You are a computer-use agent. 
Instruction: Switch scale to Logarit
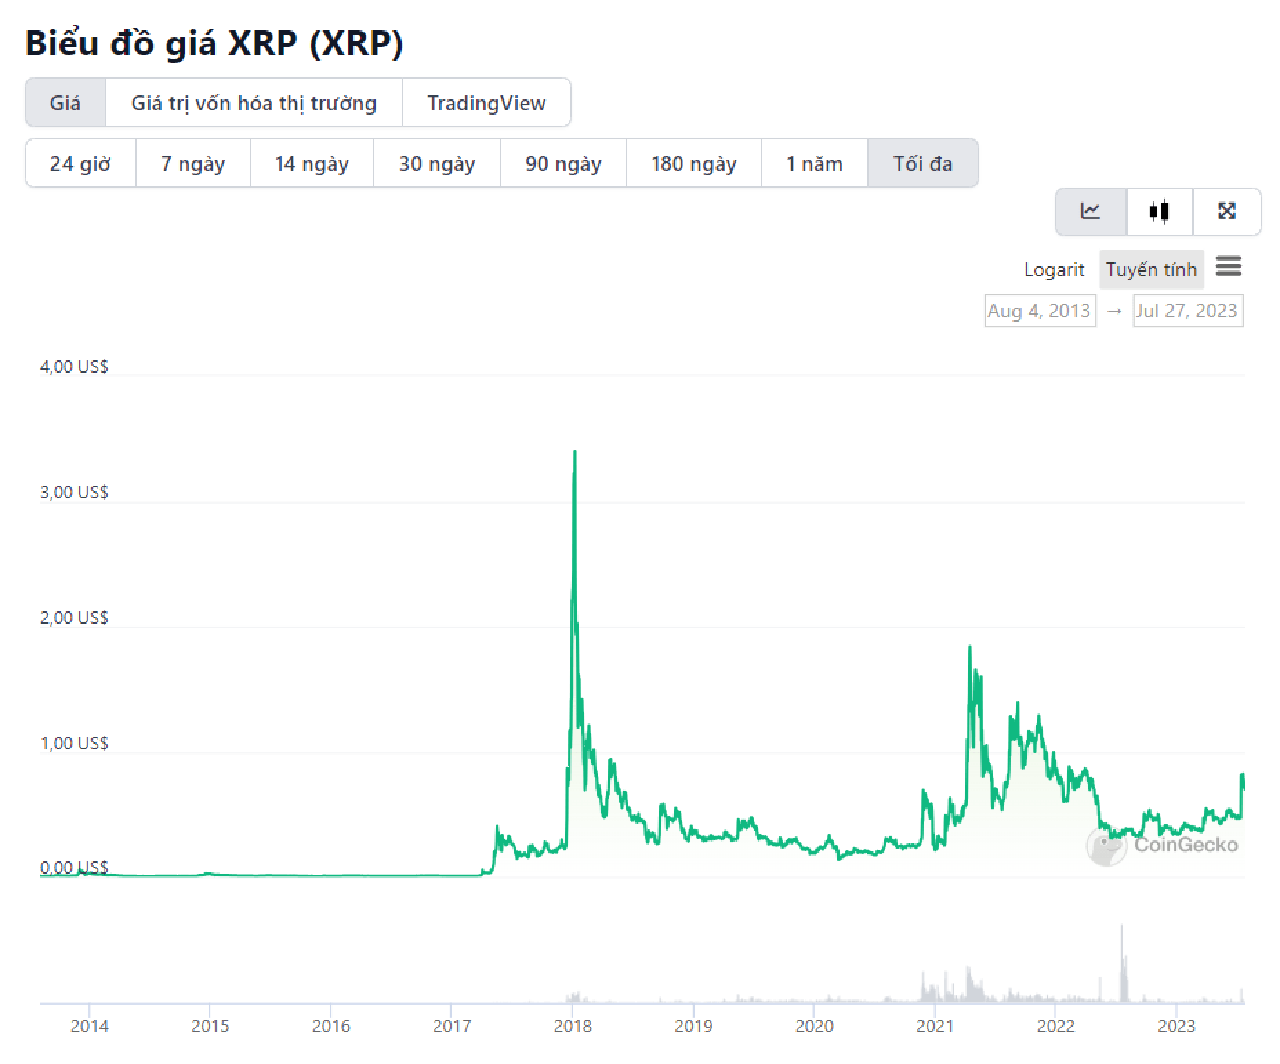1054,269
